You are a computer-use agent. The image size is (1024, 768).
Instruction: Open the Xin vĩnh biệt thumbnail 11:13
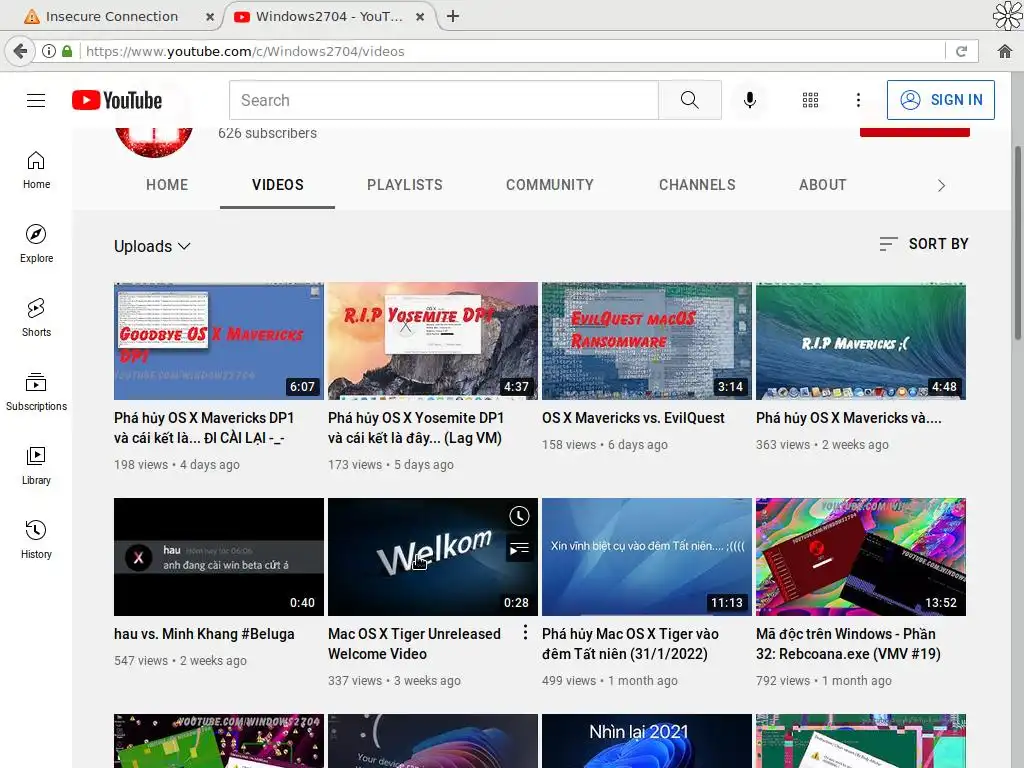[x=647, y=557]
